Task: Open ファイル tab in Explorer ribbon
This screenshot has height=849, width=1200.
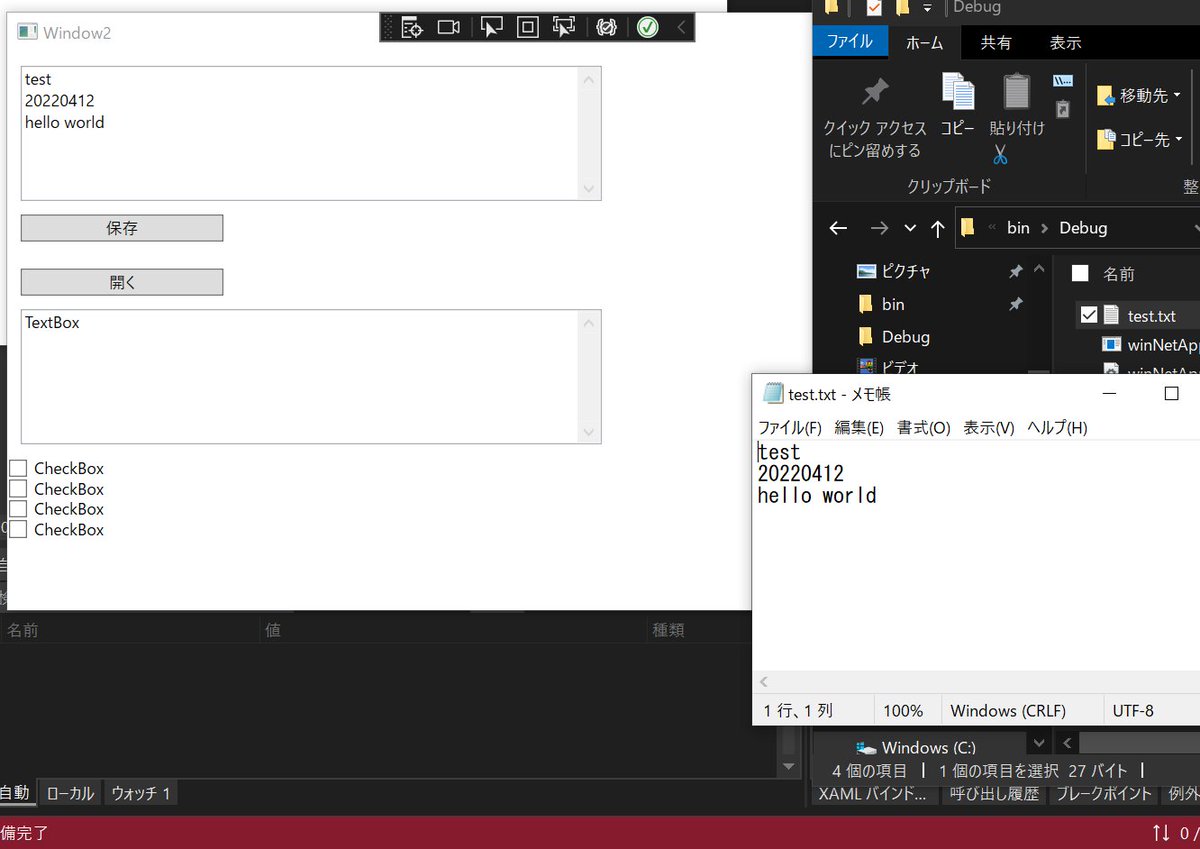Action: tap(849, 42)
